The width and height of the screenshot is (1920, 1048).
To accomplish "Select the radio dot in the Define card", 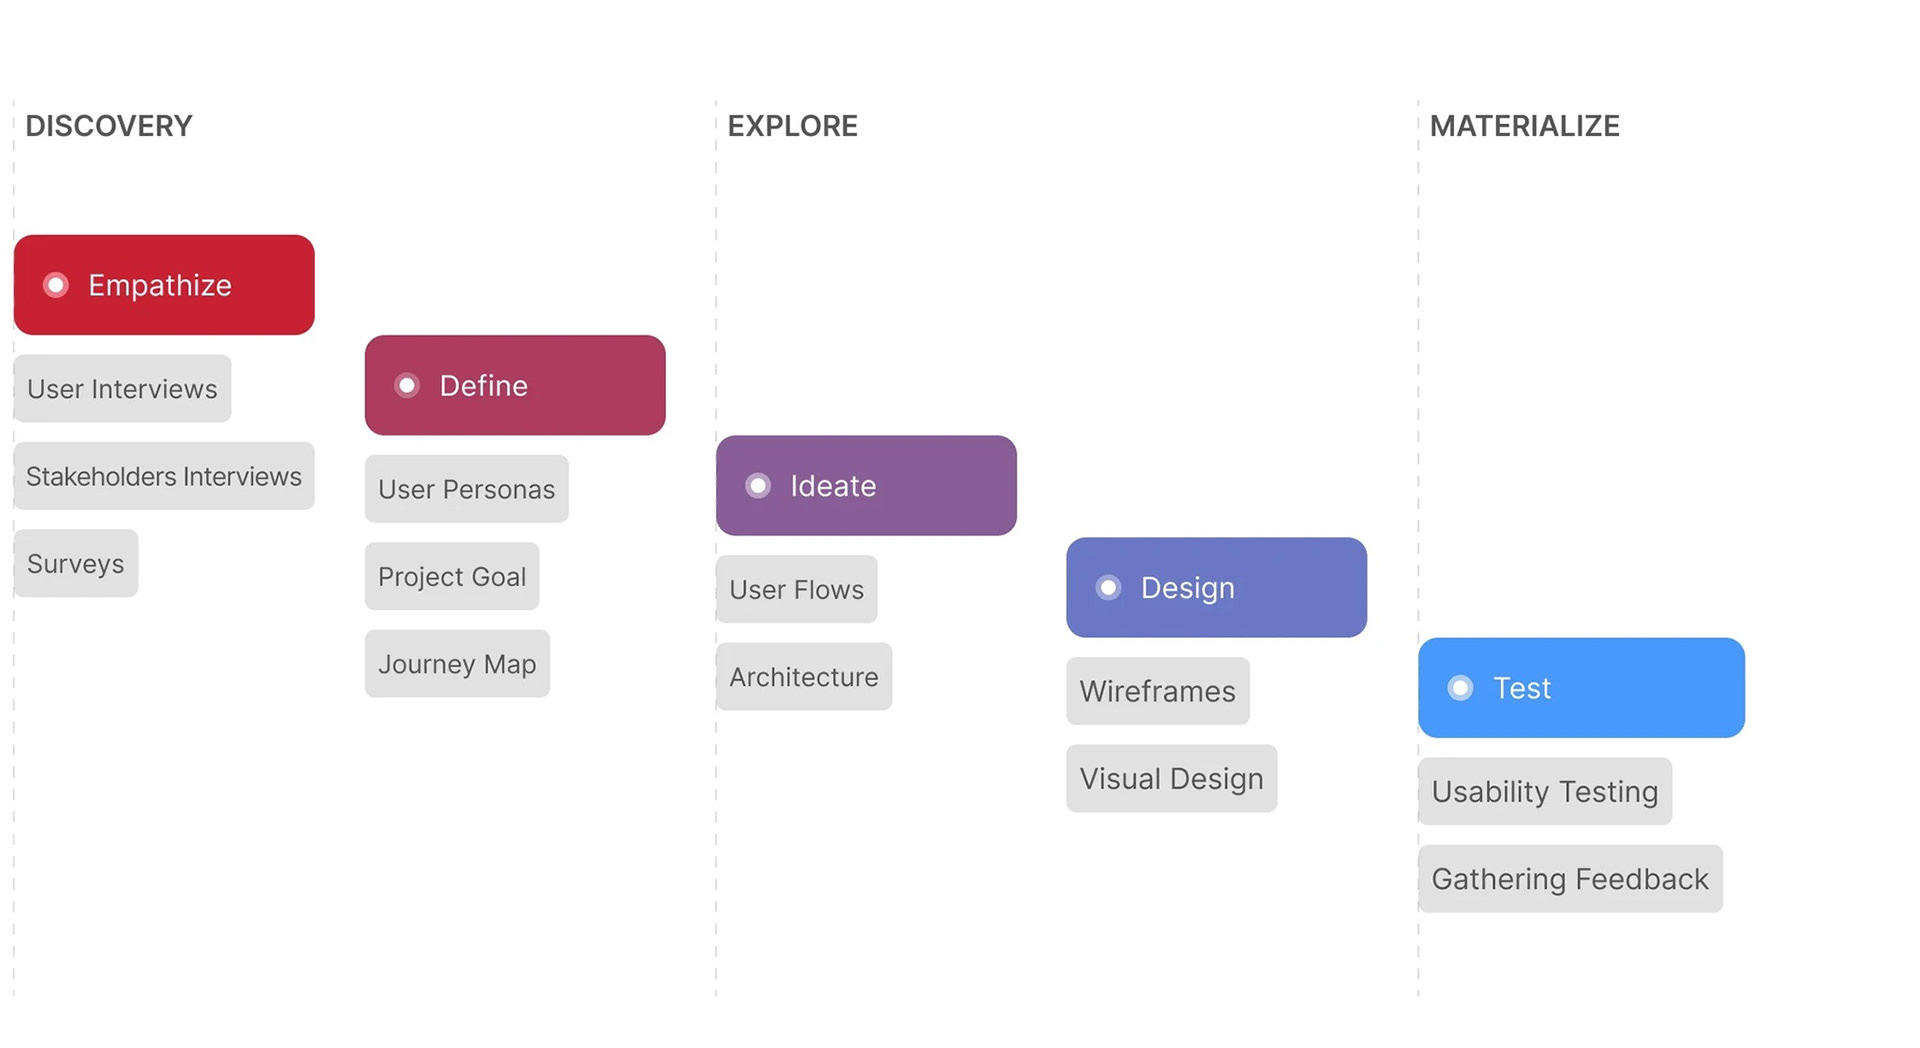I will click(x=407, y=385).
